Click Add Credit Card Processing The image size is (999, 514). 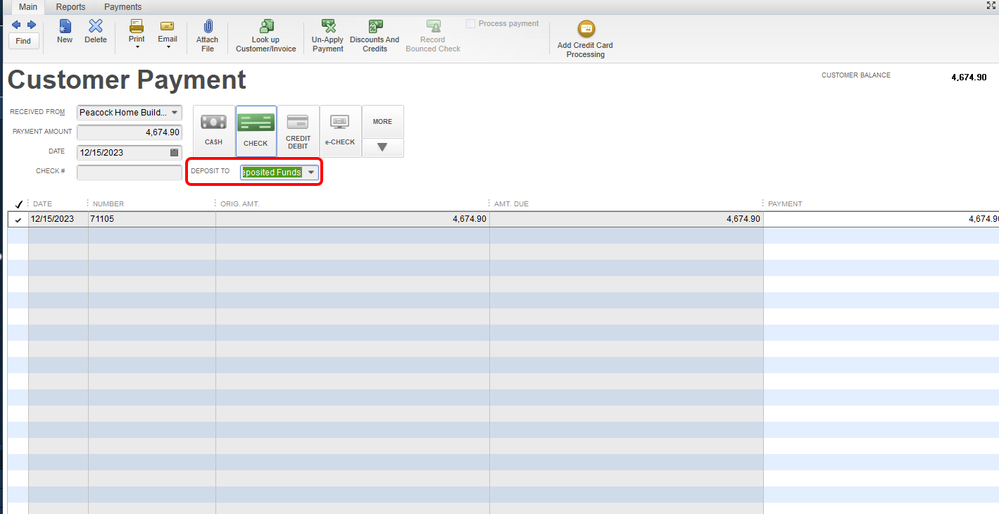point(586,39)
